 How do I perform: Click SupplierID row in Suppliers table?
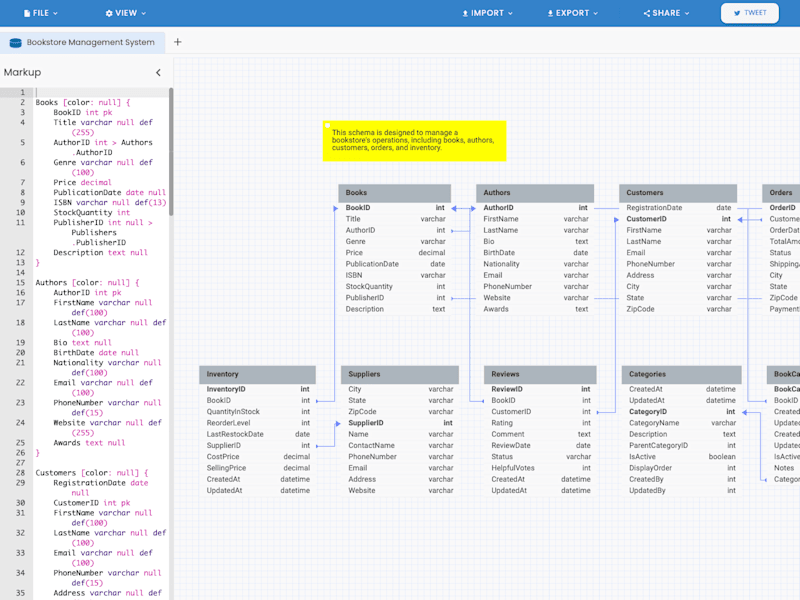(399, 423)
